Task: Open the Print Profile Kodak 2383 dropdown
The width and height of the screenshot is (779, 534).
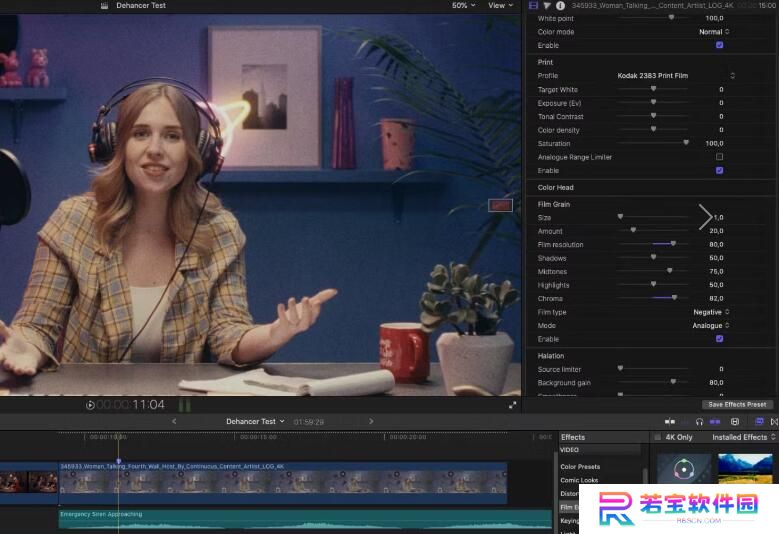Action: [676, 76]
